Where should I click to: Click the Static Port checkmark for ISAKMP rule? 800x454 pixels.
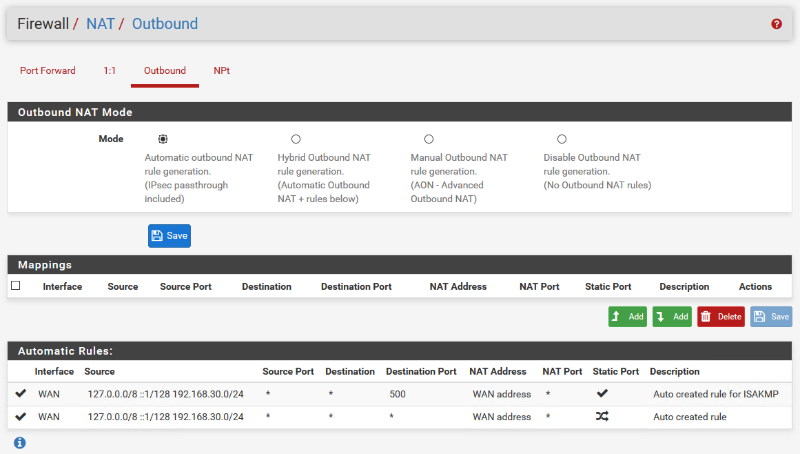tap(602, 394)
